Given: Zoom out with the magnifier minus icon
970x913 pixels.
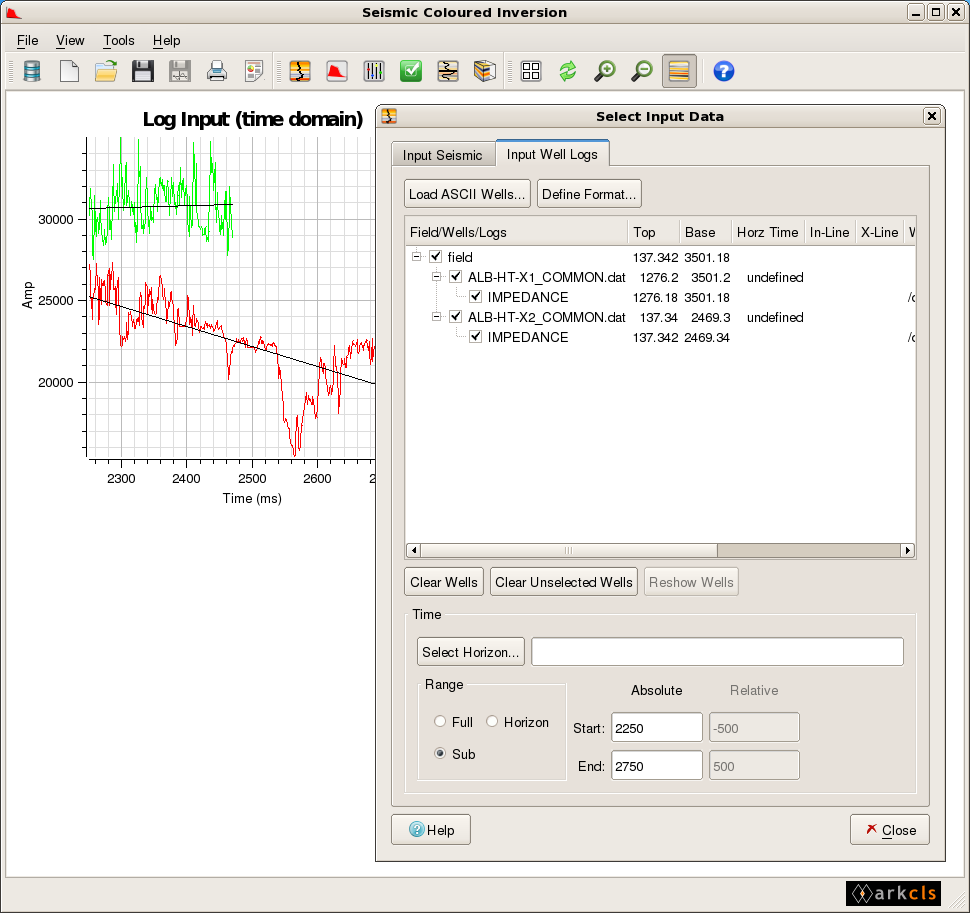Looking at the screenshot, I should pyautogui.click(x=642, y=71).
